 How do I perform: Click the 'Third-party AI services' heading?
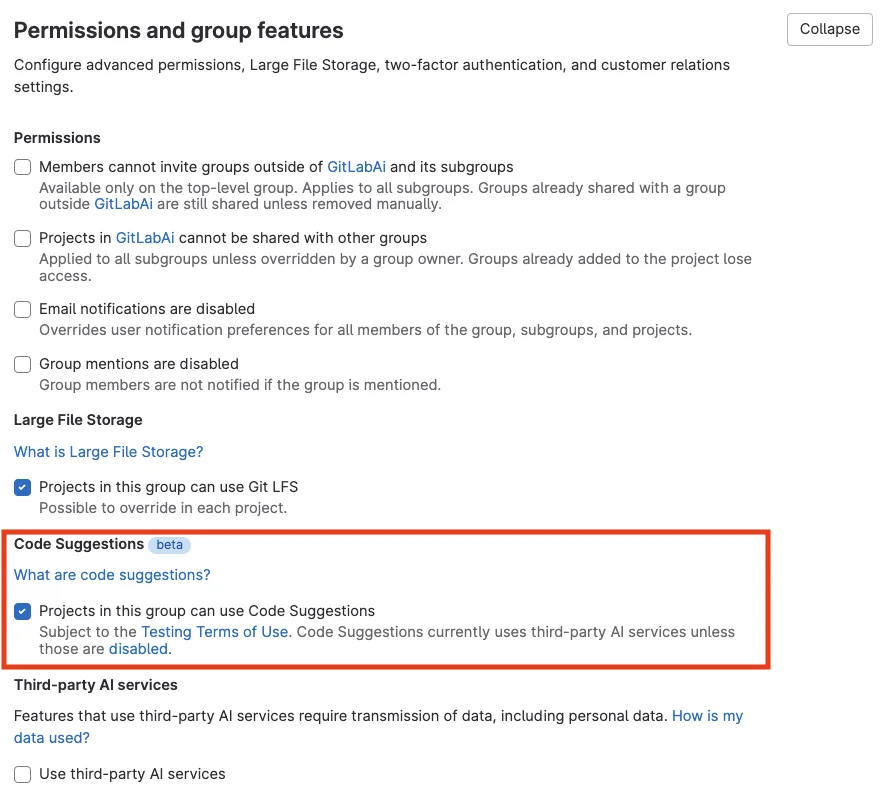[x=95, y=685]
